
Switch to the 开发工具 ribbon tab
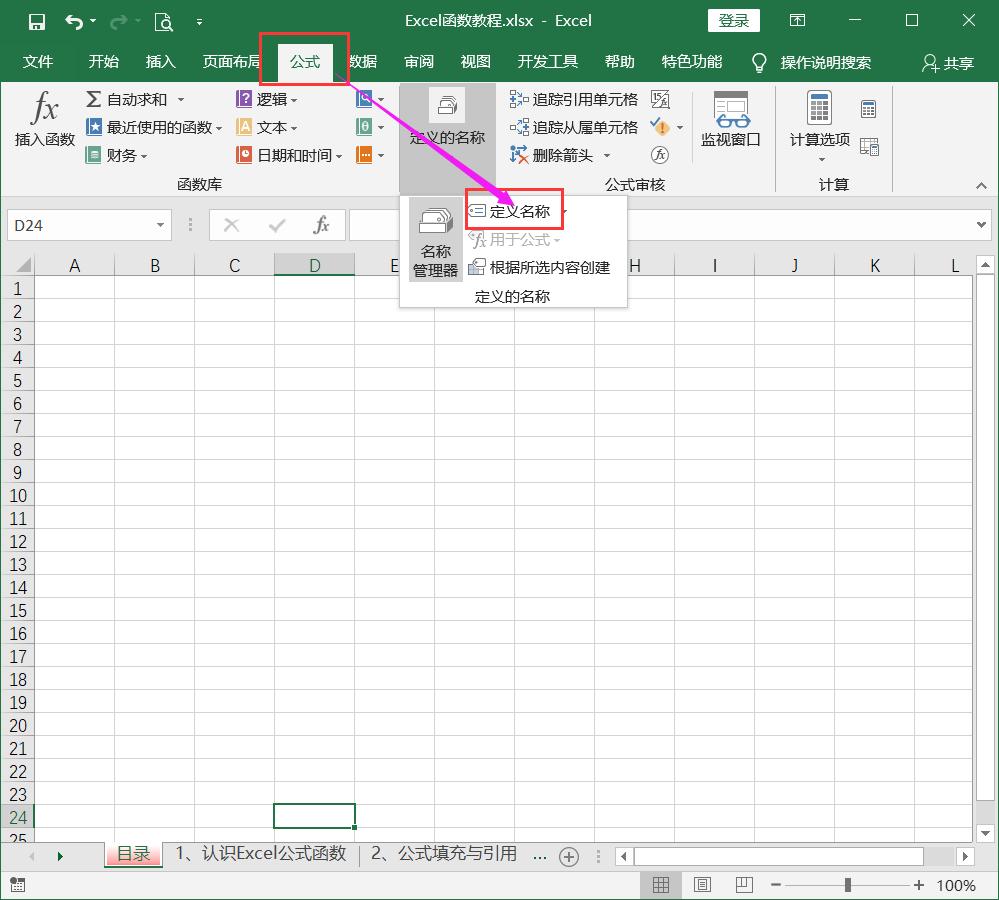547,61
